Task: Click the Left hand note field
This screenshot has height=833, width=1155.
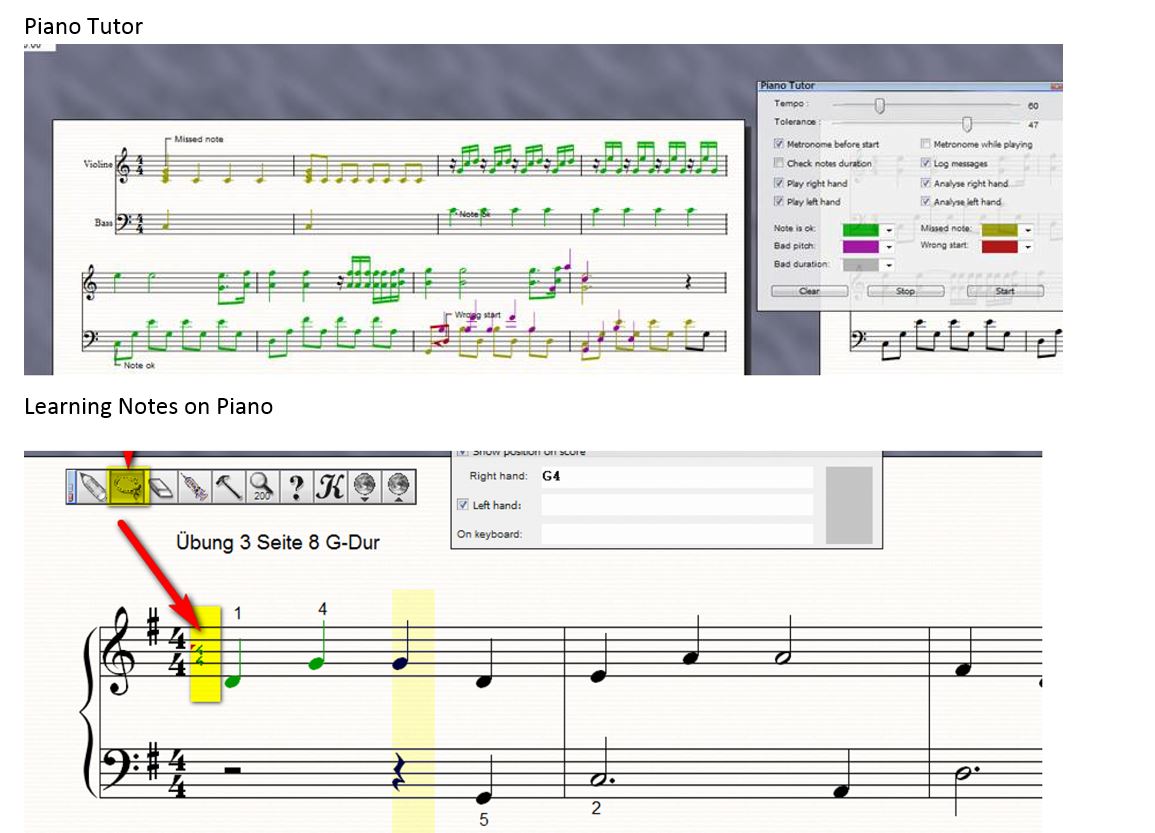Action: pyautogui.click(x=677, y=505)
